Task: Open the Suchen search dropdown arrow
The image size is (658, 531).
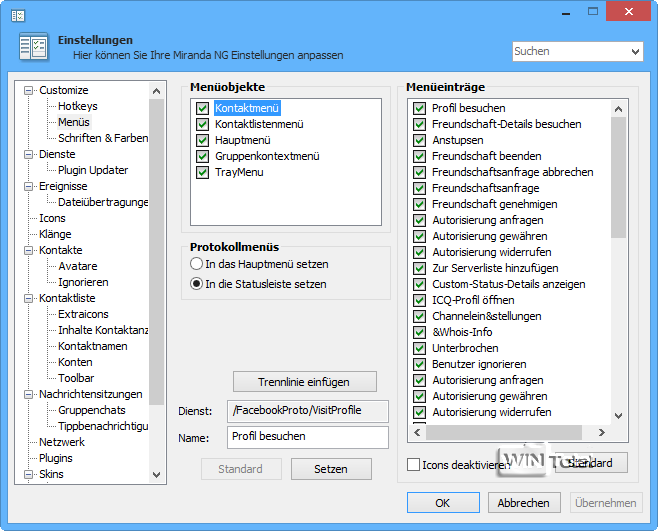Action: coord(635,52)
